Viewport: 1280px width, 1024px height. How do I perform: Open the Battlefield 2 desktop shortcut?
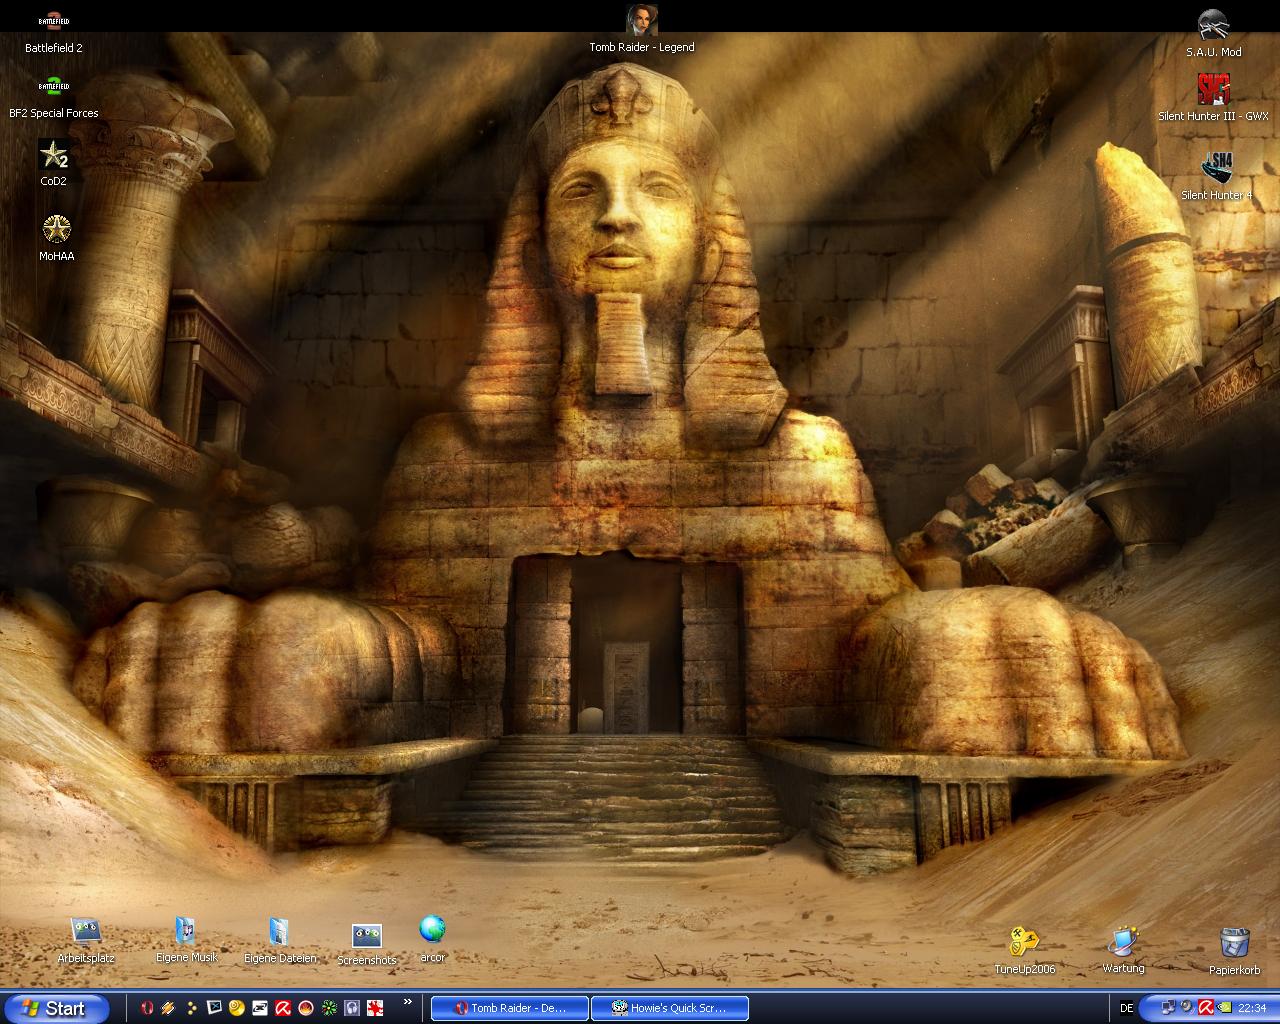pyautogui.click(x=54, y=22)
